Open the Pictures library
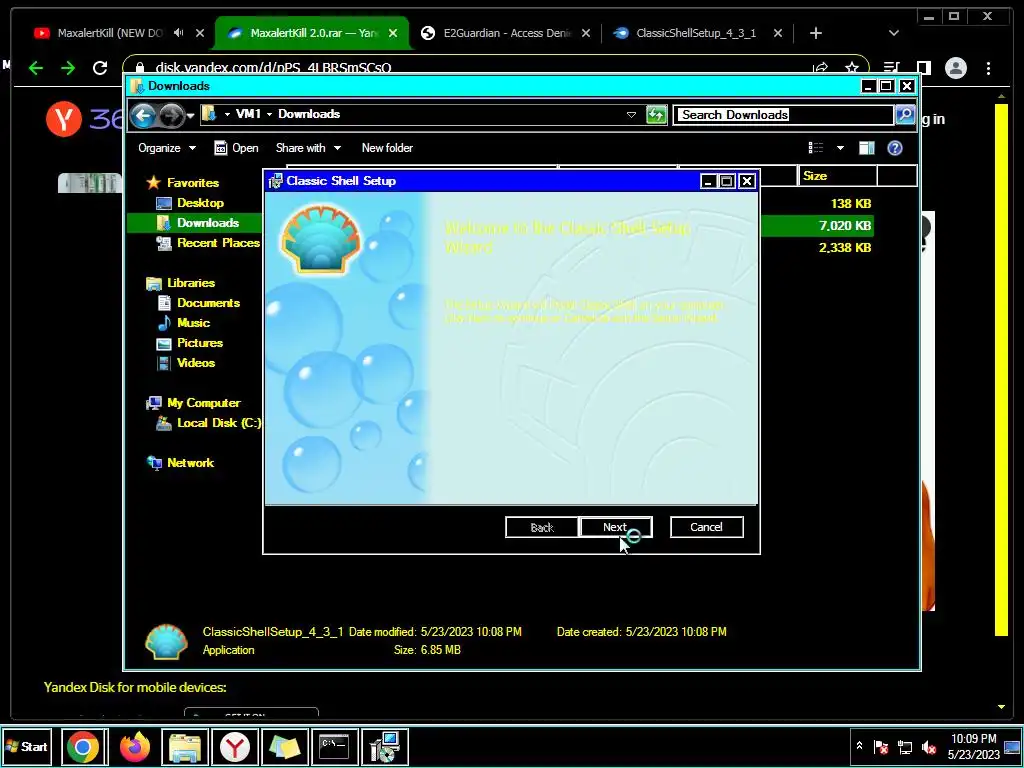The image size is (1024, 768). pyautogui.click(x=200, y=343)
